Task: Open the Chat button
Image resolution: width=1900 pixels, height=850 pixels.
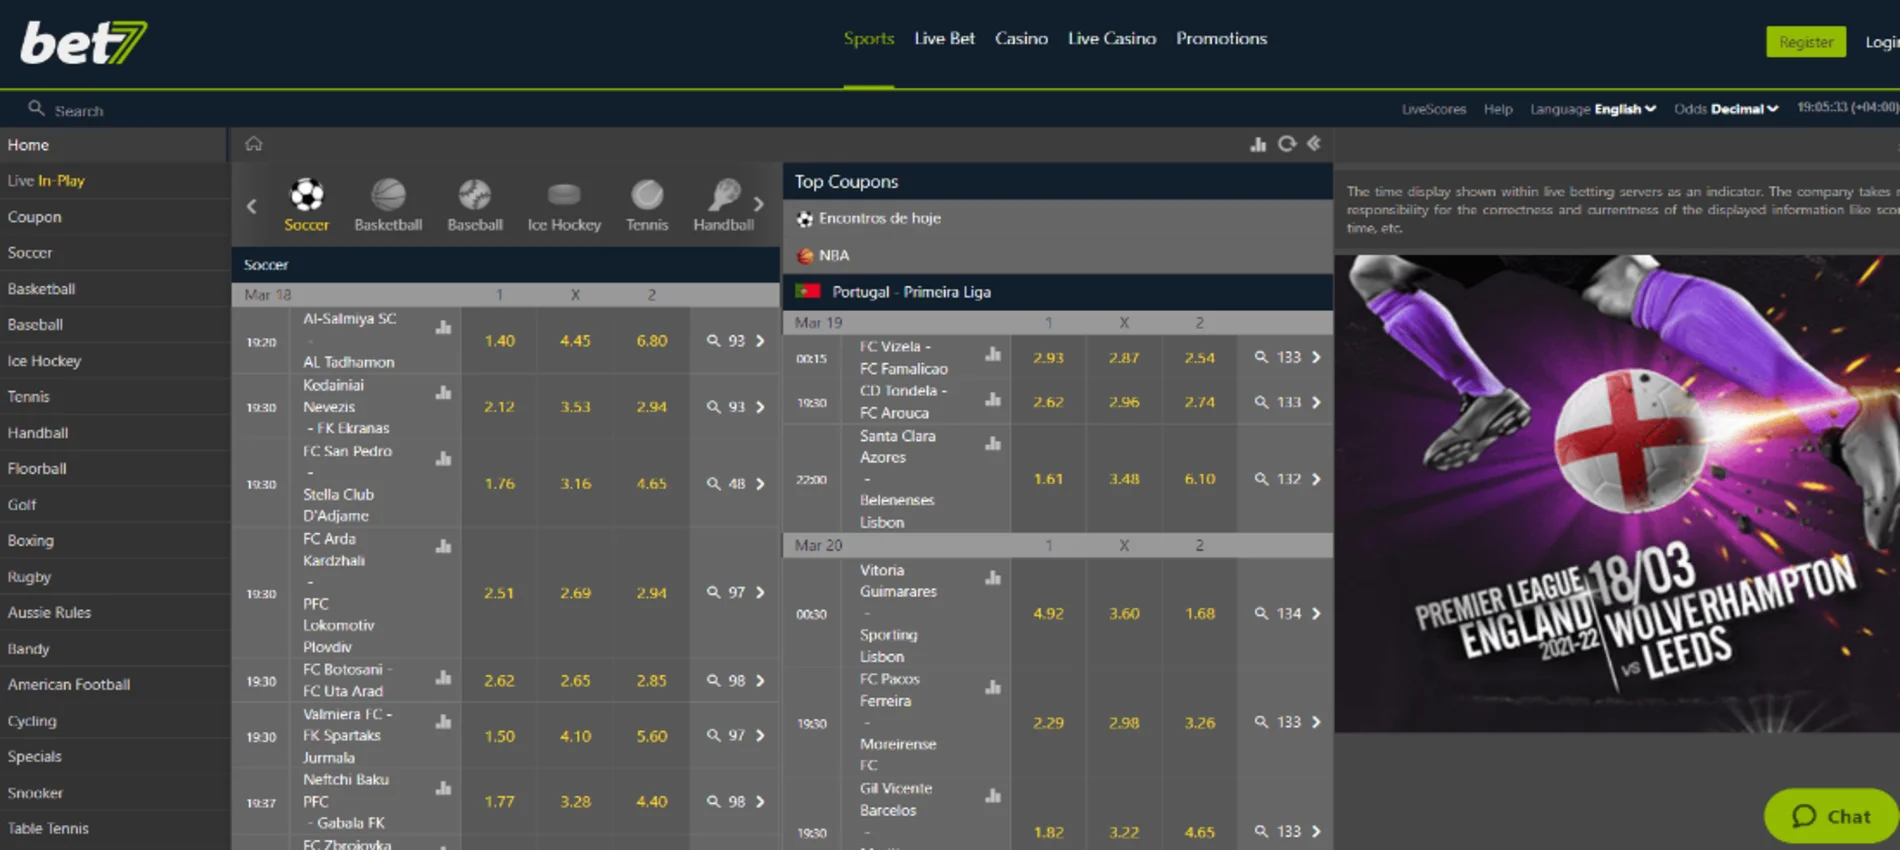Action: (1831, 816)
